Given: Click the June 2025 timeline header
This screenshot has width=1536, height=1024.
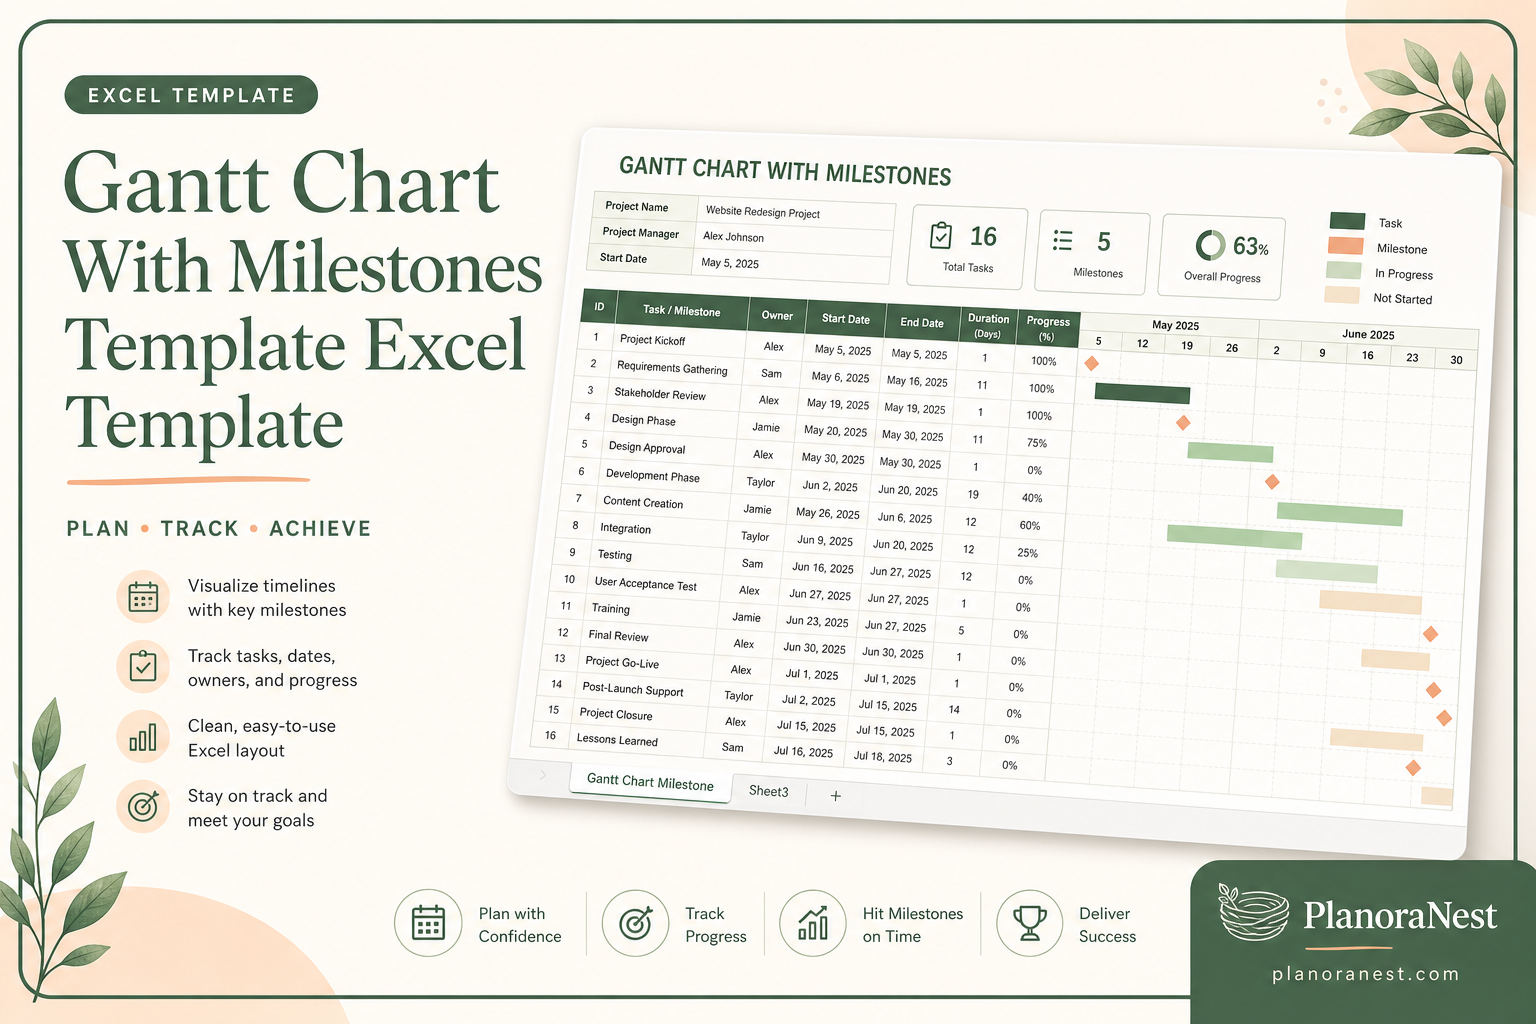Looking at the screenshot, I should point(1368,334).
